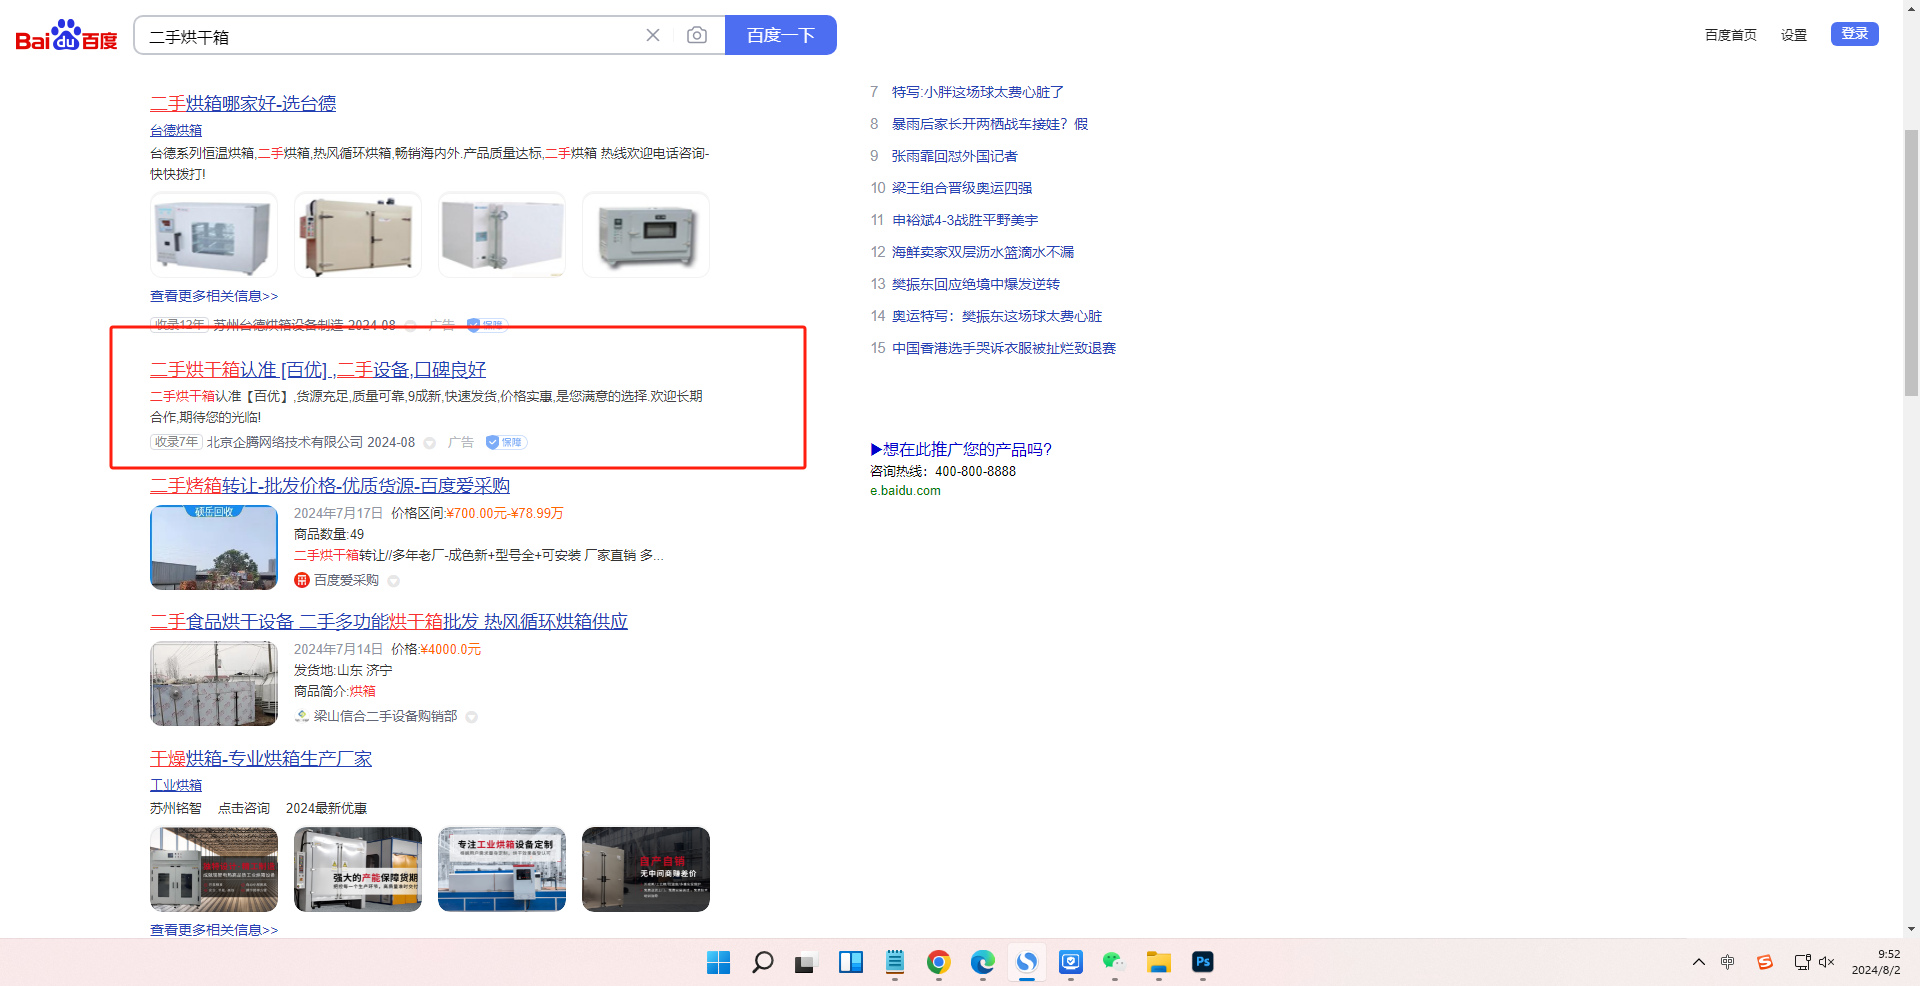The width and height of the screenshot is (1920, 986).
Task: Open hot search 张雨霏回怼外国记者
Action: pos(955,156)
